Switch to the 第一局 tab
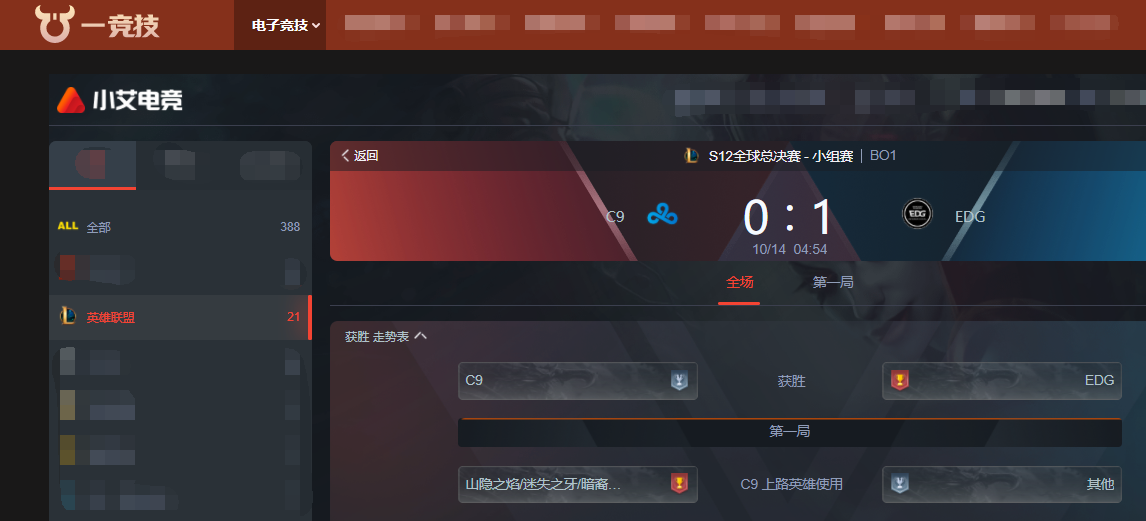This screenshot has height=521, width=1146. coord(832,282)
